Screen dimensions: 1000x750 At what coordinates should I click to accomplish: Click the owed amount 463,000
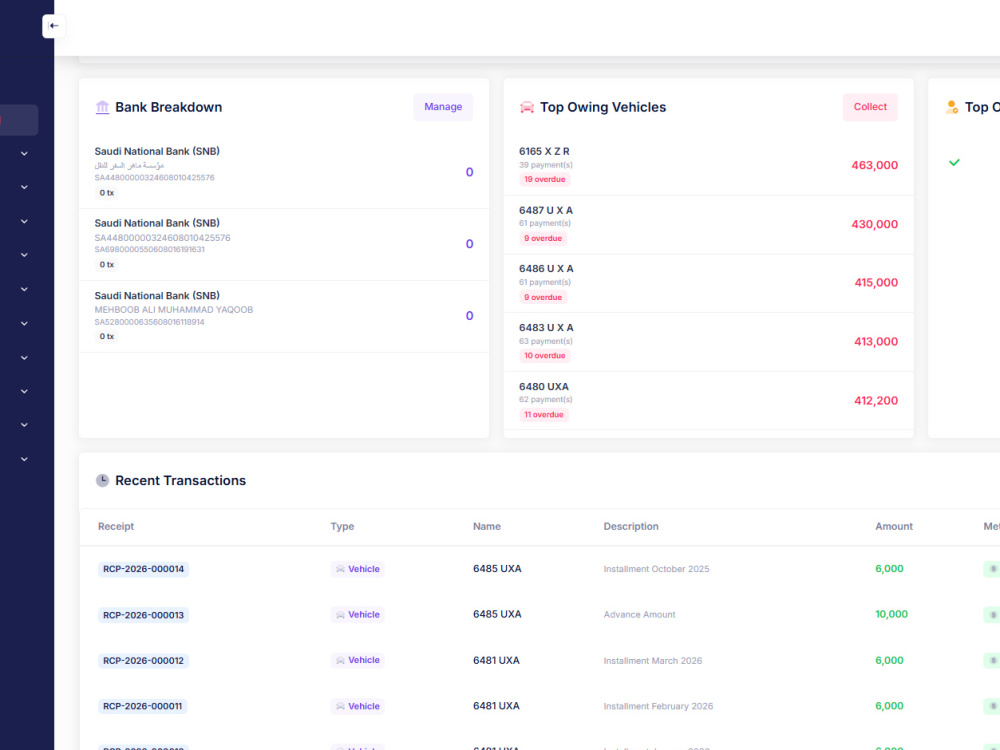click(874, 165)
